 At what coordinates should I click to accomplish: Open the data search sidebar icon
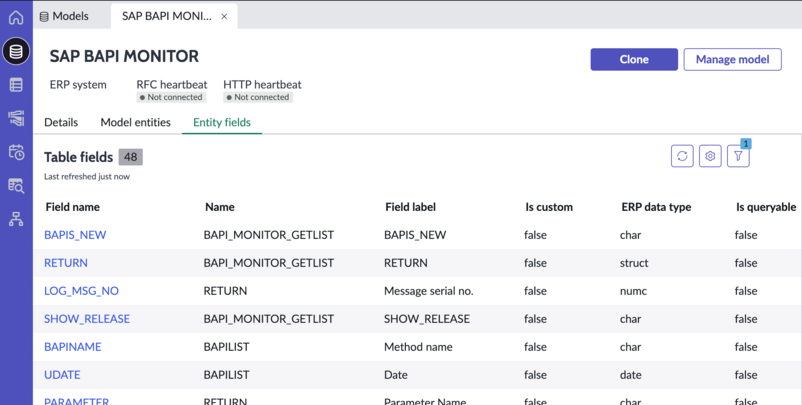(16, 186)
